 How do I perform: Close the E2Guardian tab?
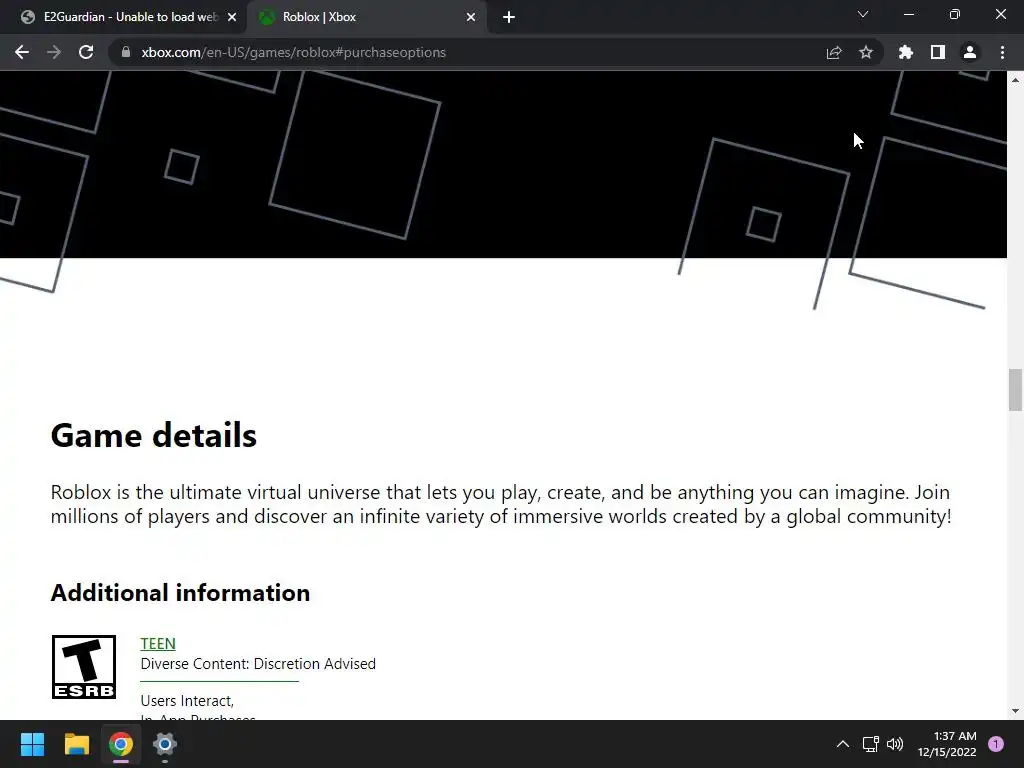(x=232, y=17)
